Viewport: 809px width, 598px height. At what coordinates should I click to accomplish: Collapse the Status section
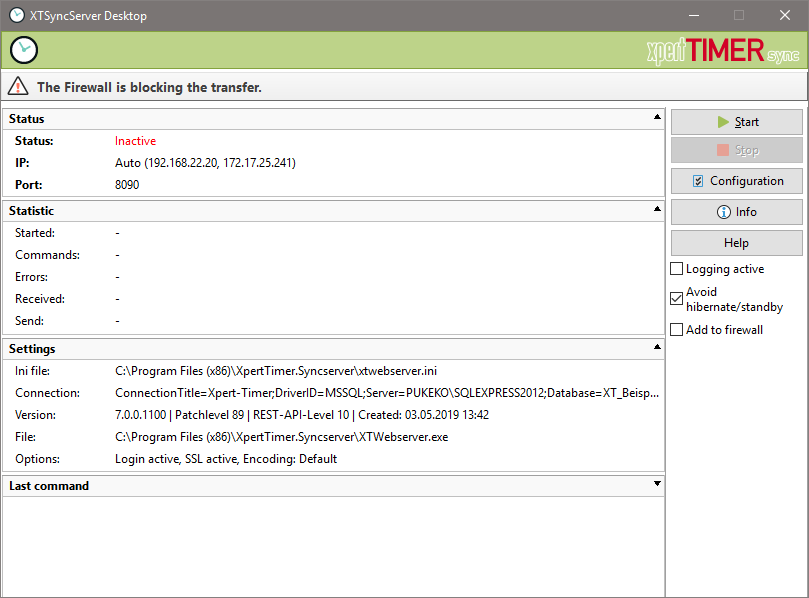point(657,118)
